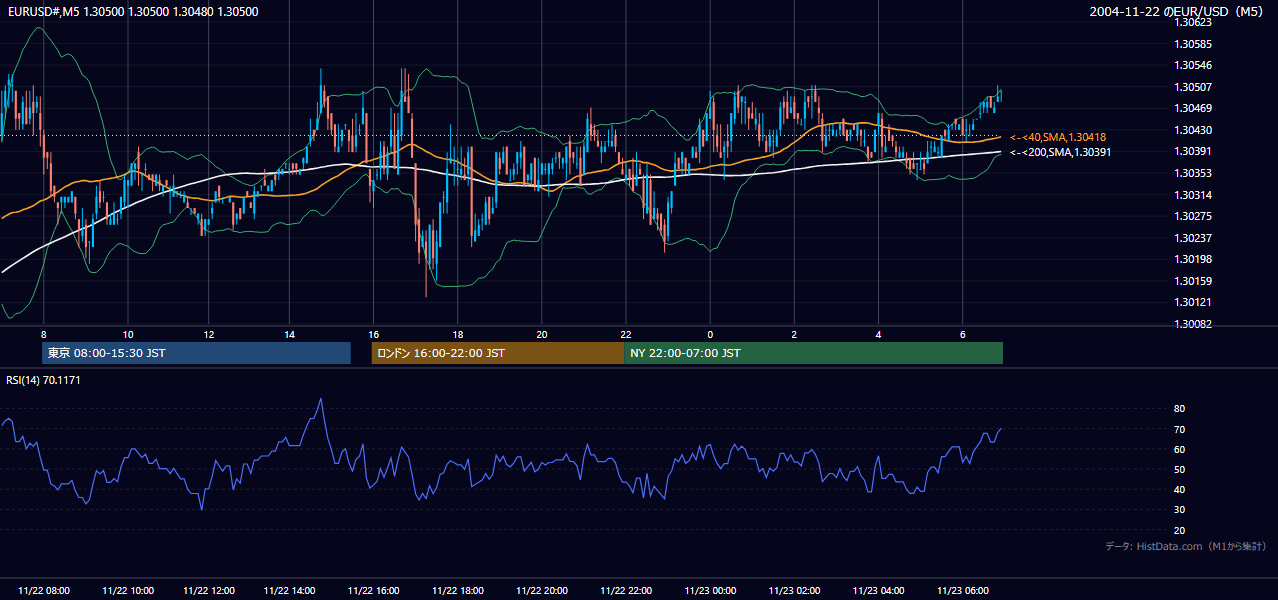The height and width of the screenshot is (600, 1278).
Task: Click price level 1.30198 on axis
Action: point(1193,259)
